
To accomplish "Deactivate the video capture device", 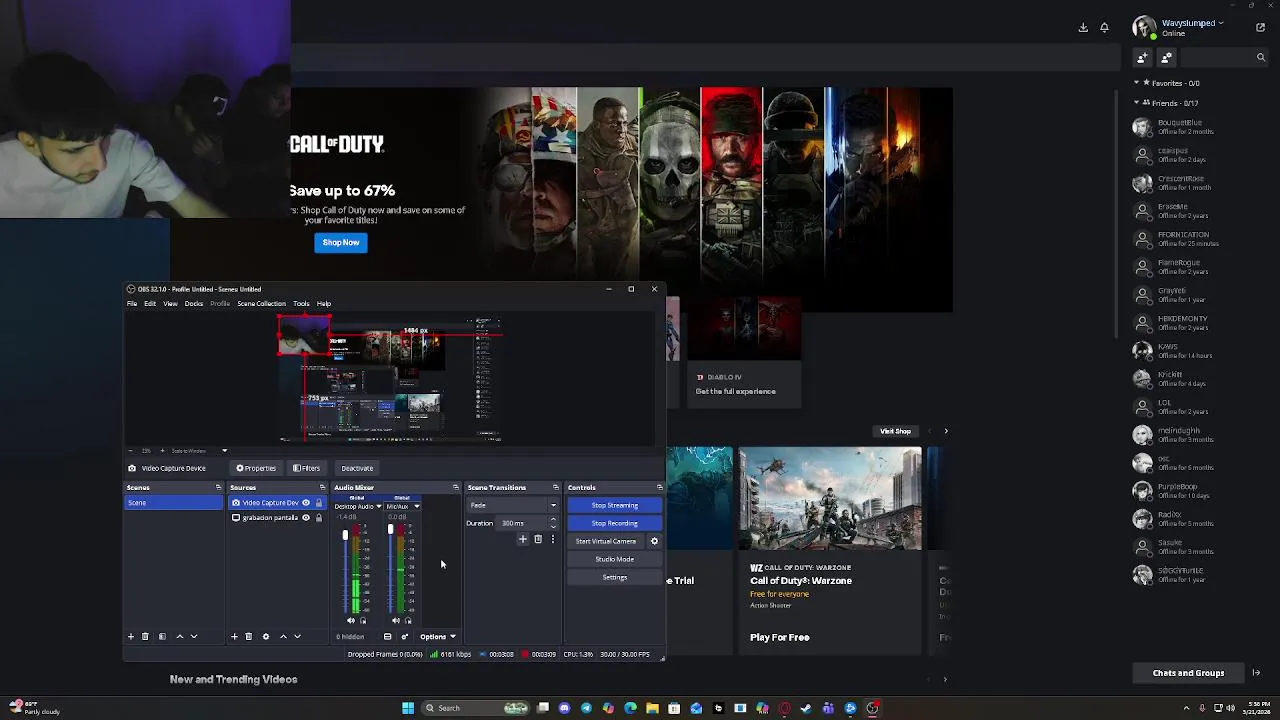I will click(357, 468).
